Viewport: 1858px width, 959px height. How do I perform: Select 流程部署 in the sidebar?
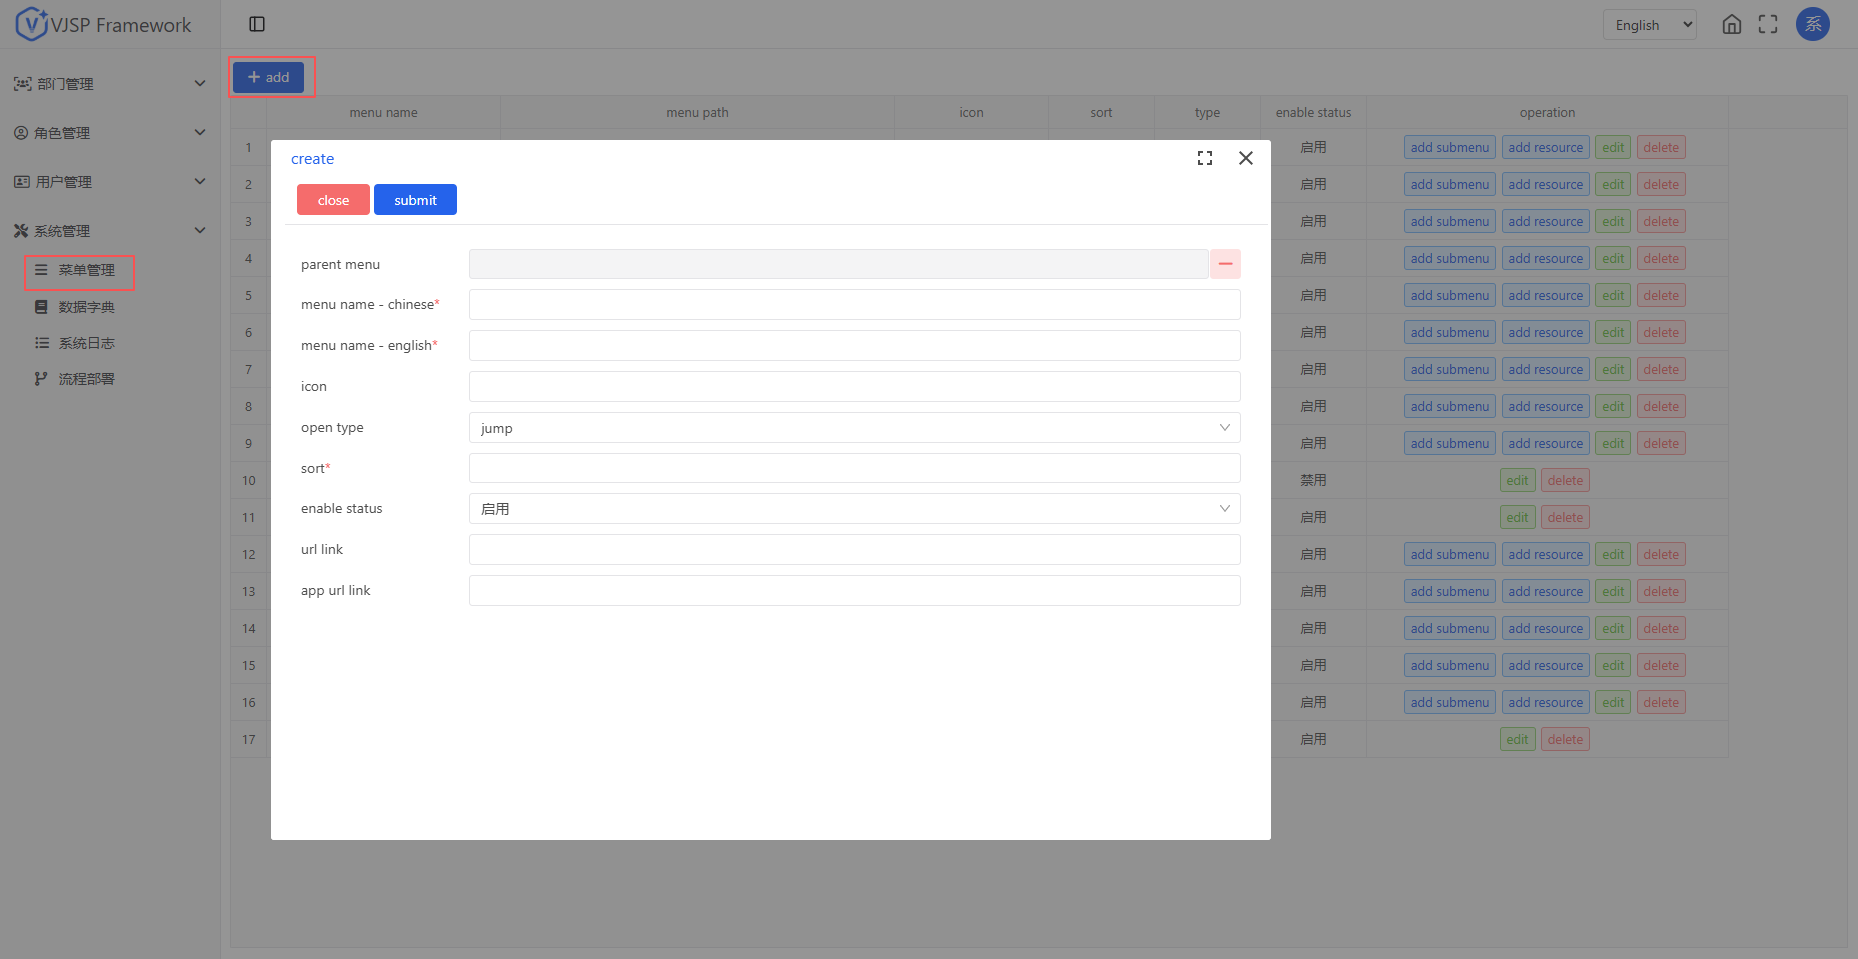point(86,379)
